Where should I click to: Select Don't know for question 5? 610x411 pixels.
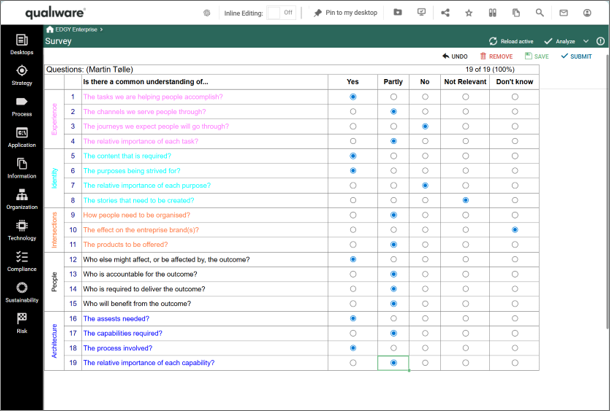click(515, 156)
